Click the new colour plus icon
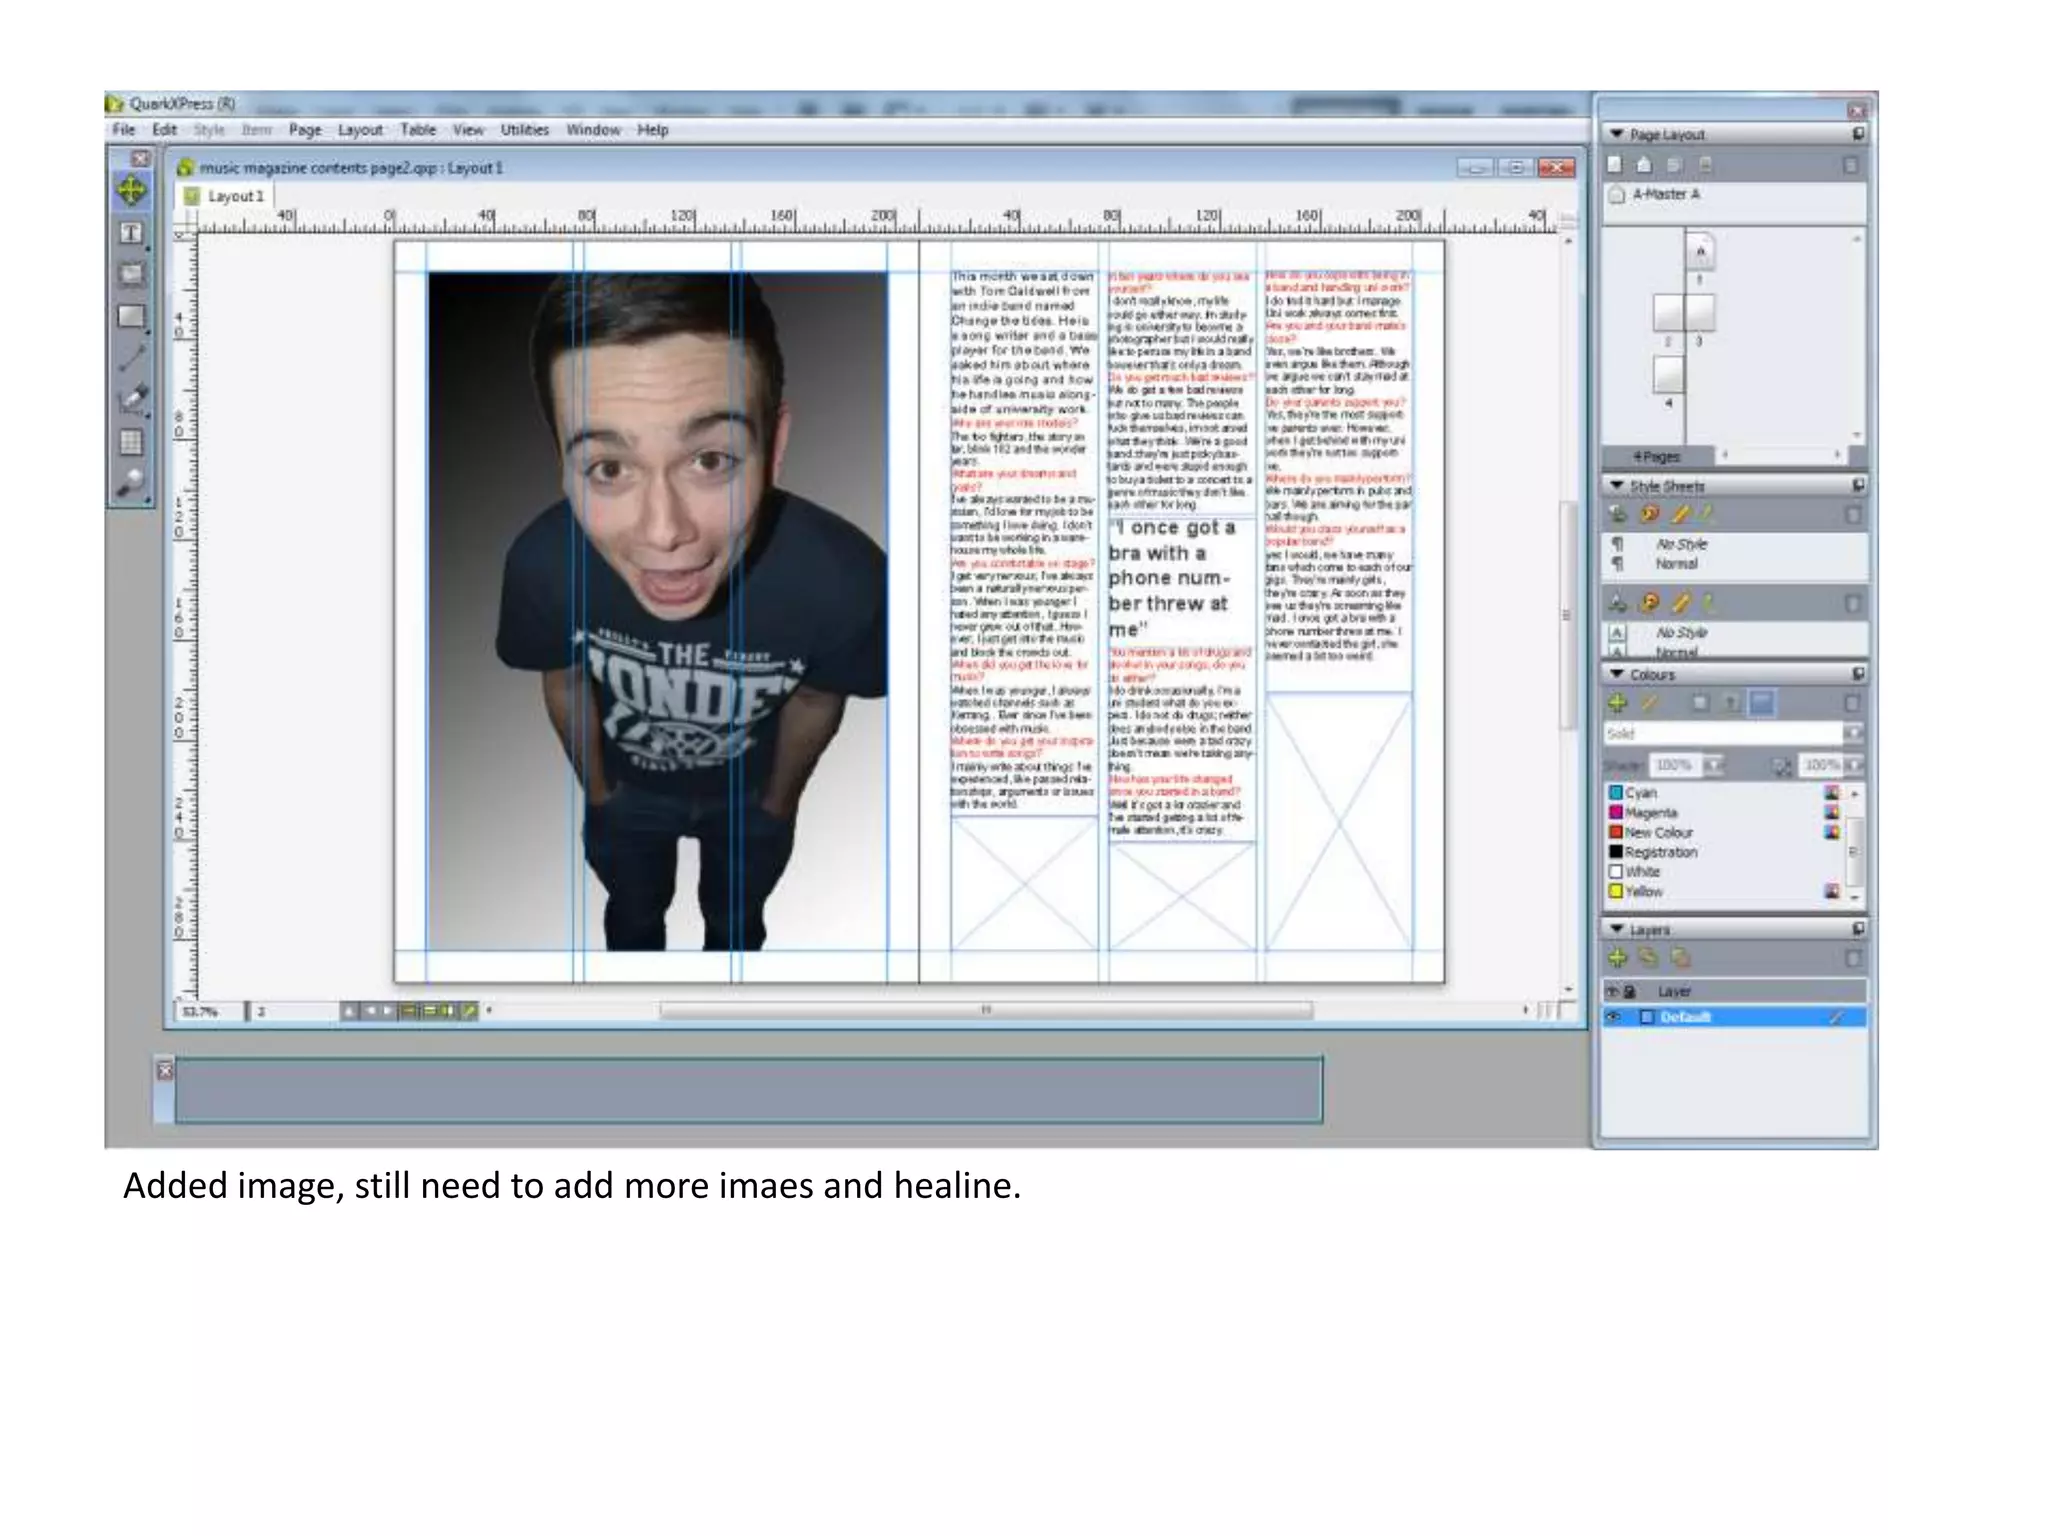The image size is (2048, 1536). point(1617,703)
